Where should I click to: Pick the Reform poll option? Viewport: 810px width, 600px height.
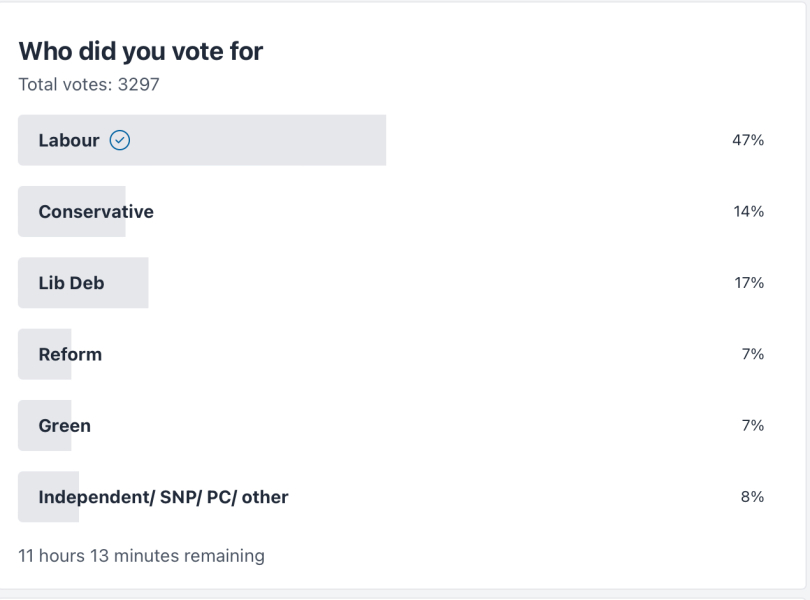point(70,354)
